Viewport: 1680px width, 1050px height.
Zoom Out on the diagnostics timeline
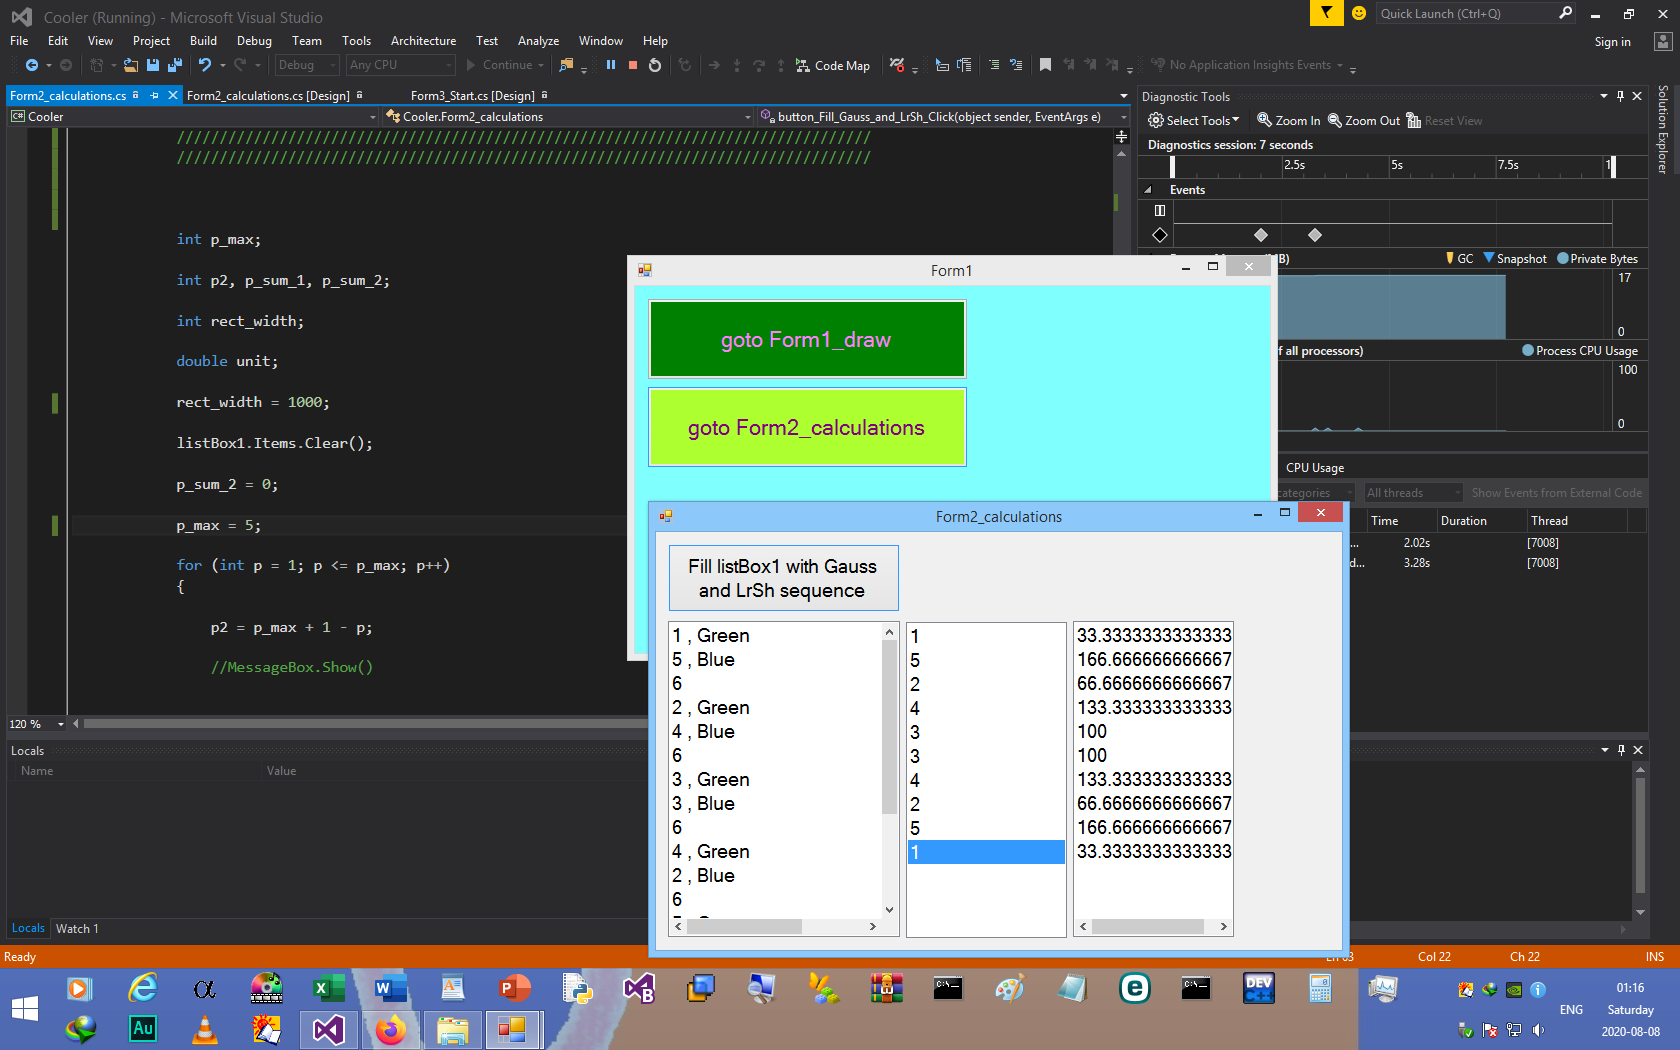tap(1363, 120)
